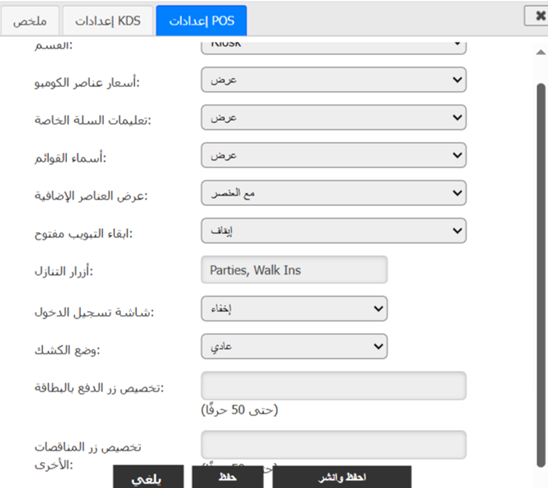Expand the أسعار عناصر الكومبو dropdown

pos(334,80)
